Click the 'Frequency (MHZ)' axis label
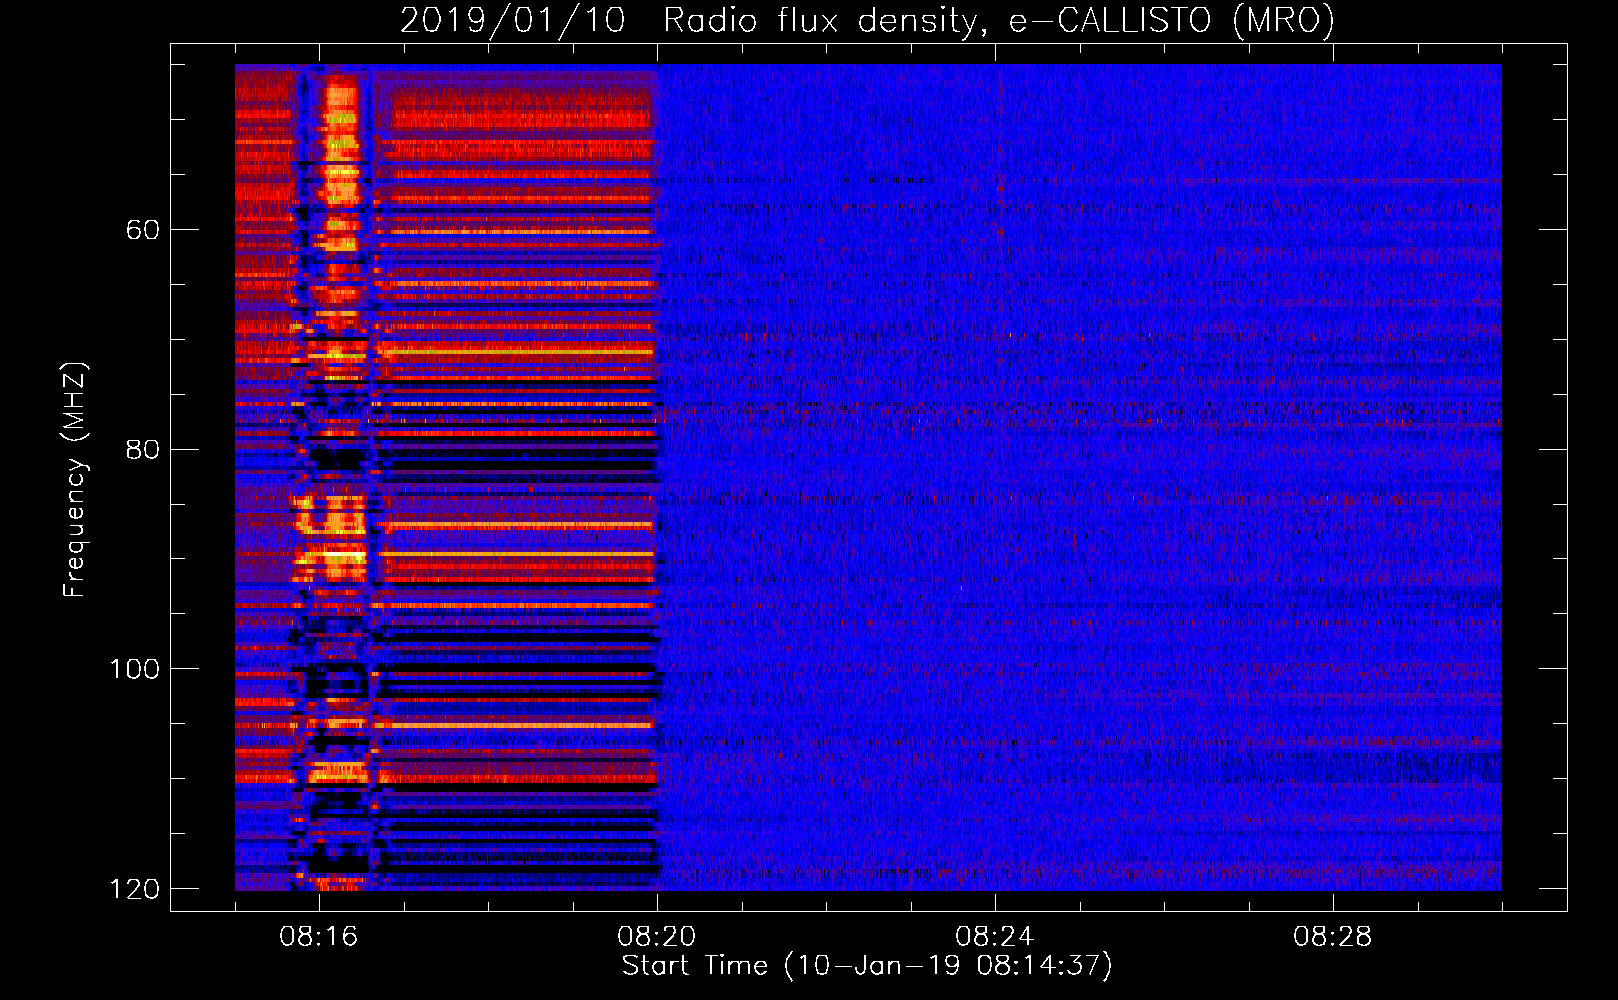1618x1000 pixels. [x=75, y=479]
